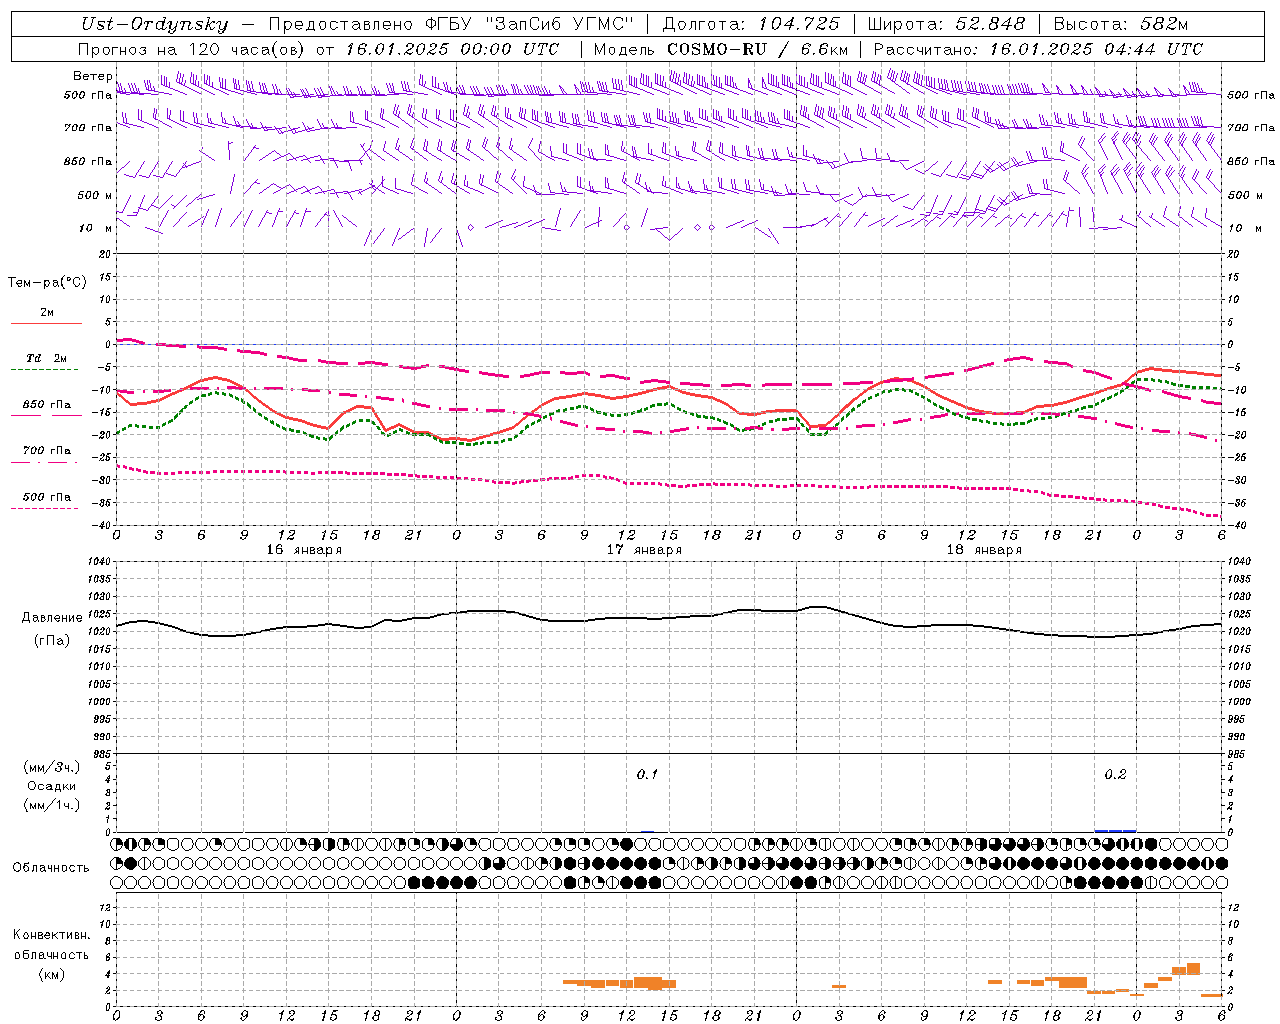This screenshot has height=1024, width=1280.
Task: Click the 'Долгота: 104.725' longitude value
Action: [751, 24]
